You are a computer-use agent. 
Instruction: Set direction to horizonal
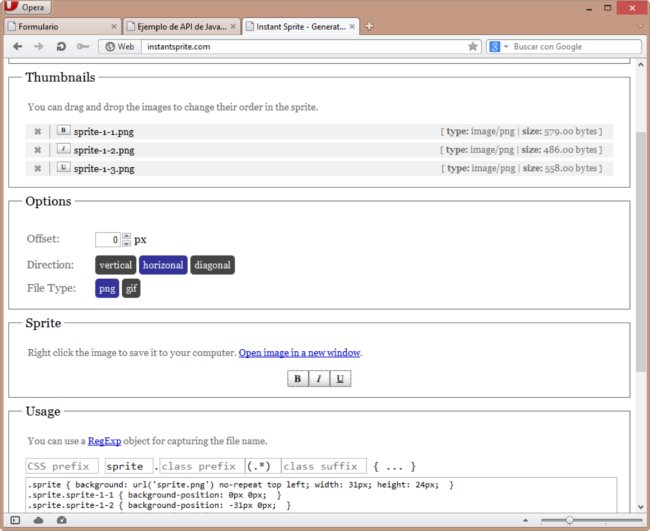coord(163,265)
